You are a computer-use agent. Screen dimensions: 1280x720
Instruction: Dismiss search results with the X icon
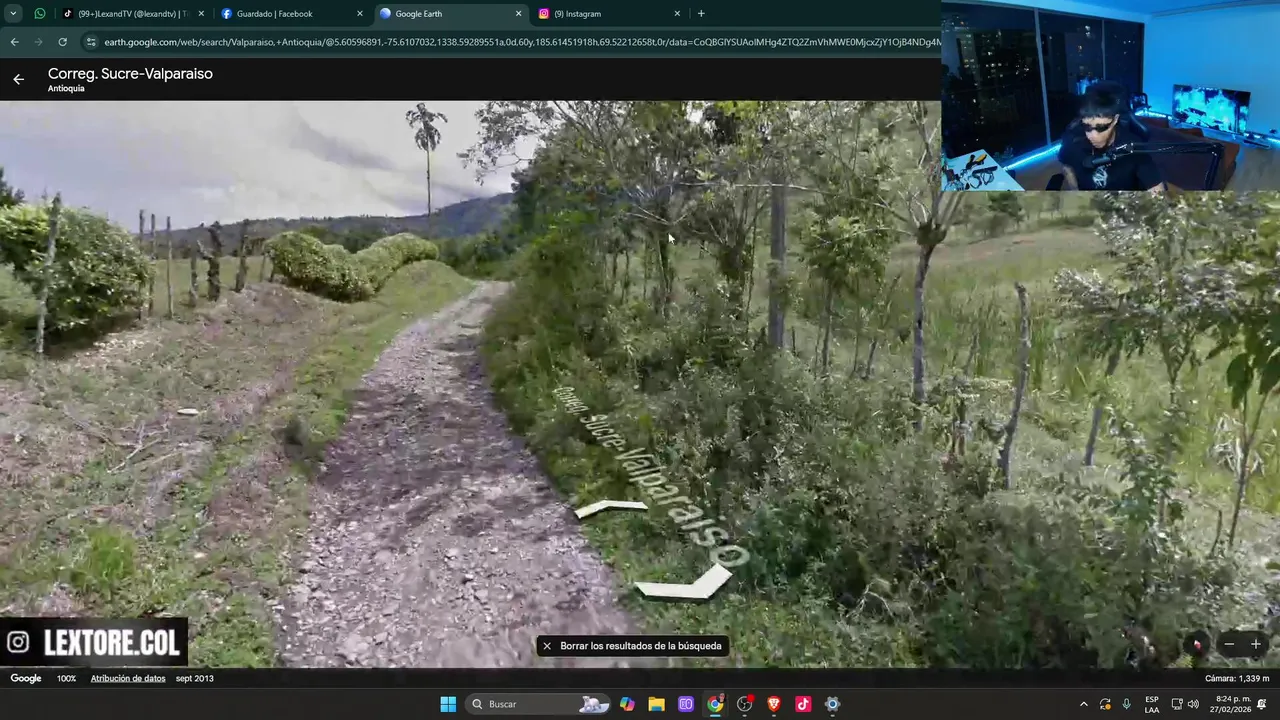[547, 646]
